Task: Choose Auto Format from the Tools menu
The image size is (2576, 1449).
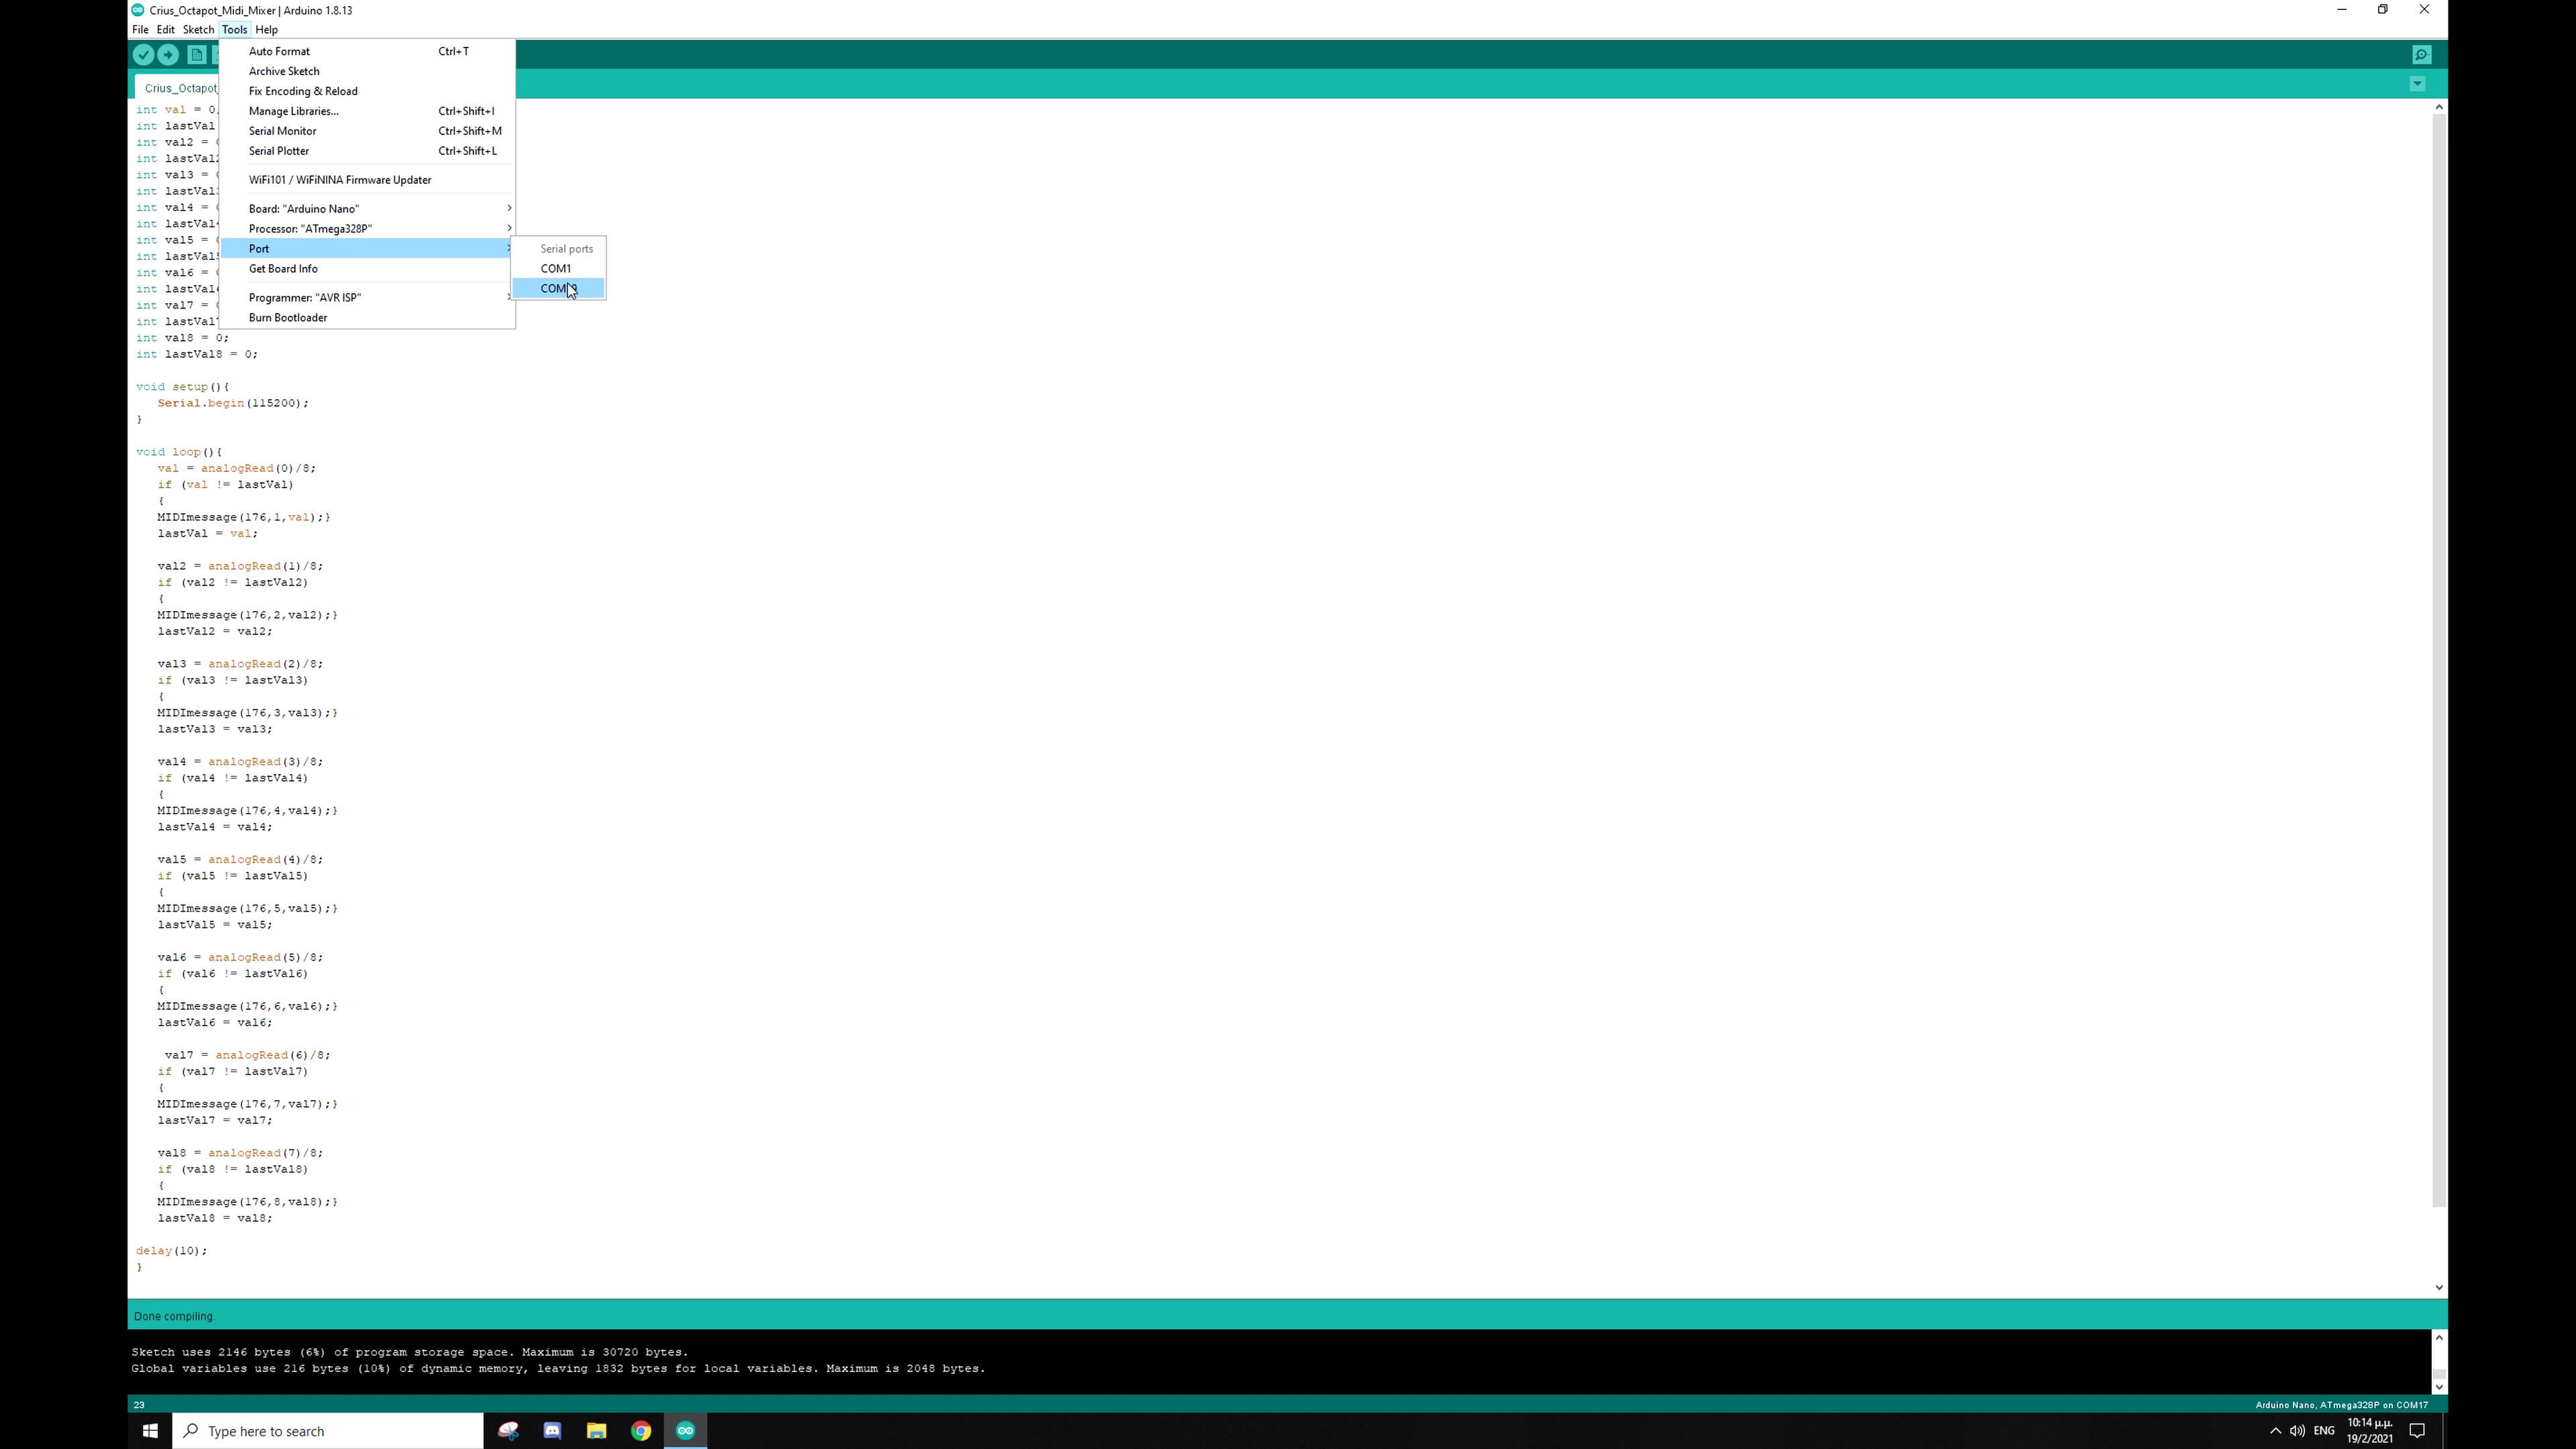Action: tap(280, 51)
